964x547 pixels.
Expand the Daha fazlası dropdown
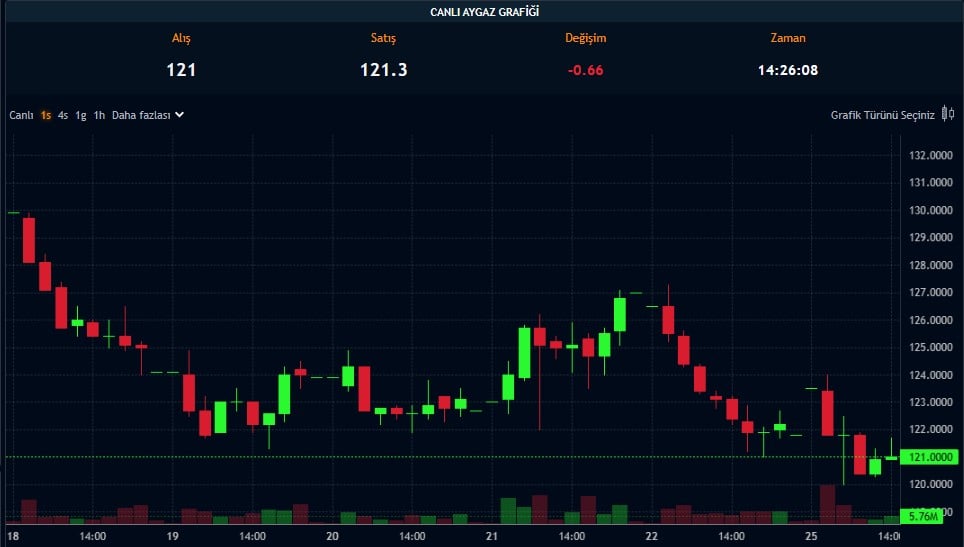click(x=147, y=115)
